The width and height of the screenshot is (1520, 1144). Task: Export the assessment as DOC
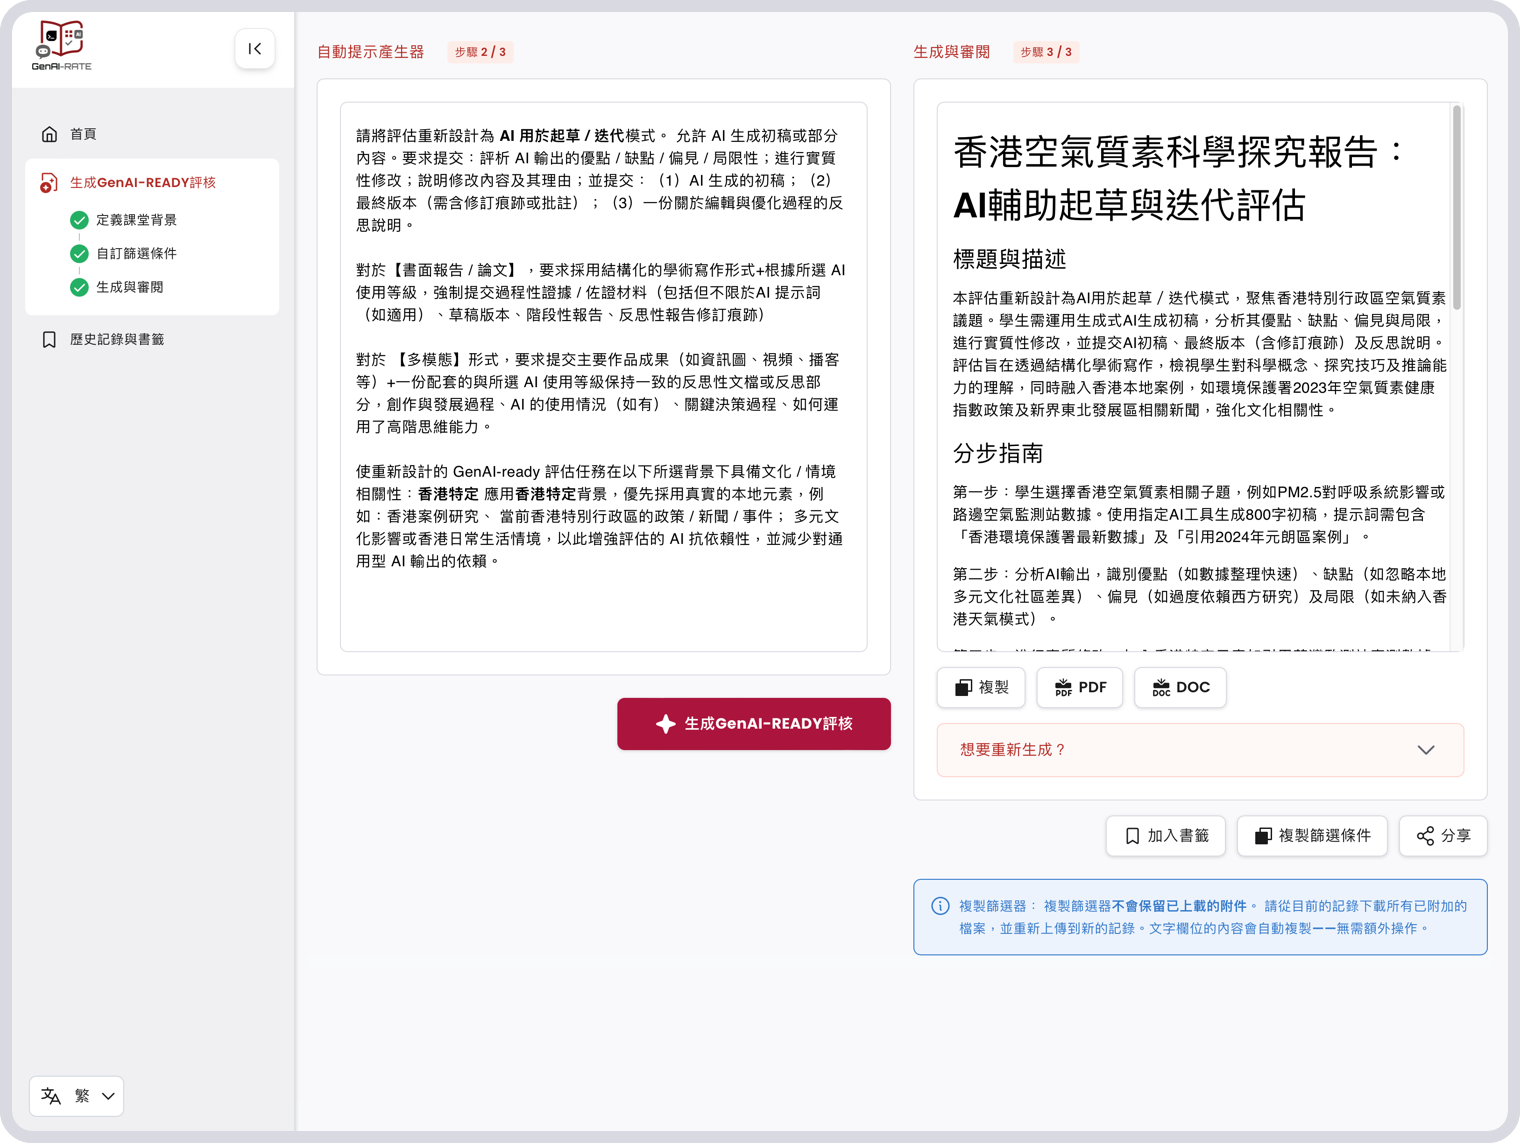pyautogui.click(x=1180, y=688)
